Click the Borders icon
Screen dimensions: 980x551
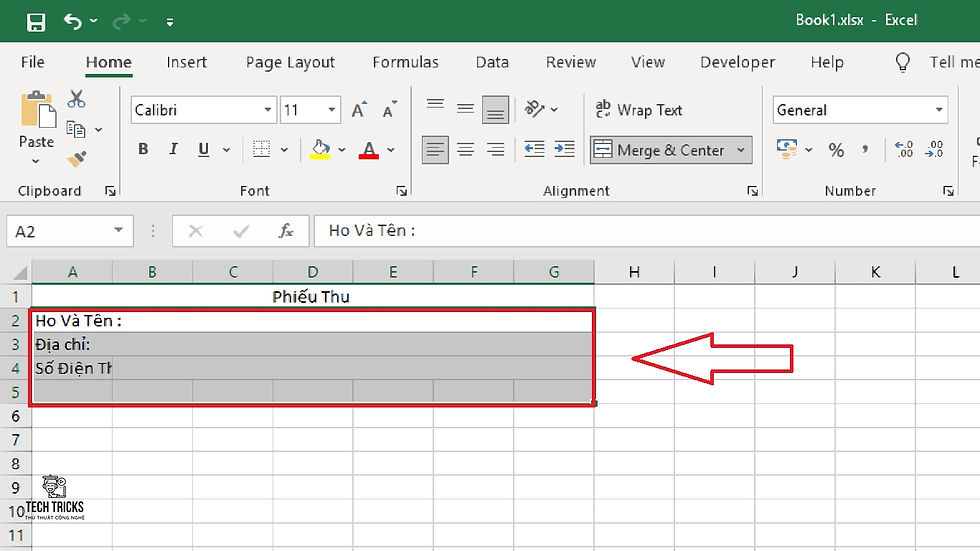coord(261,149)
